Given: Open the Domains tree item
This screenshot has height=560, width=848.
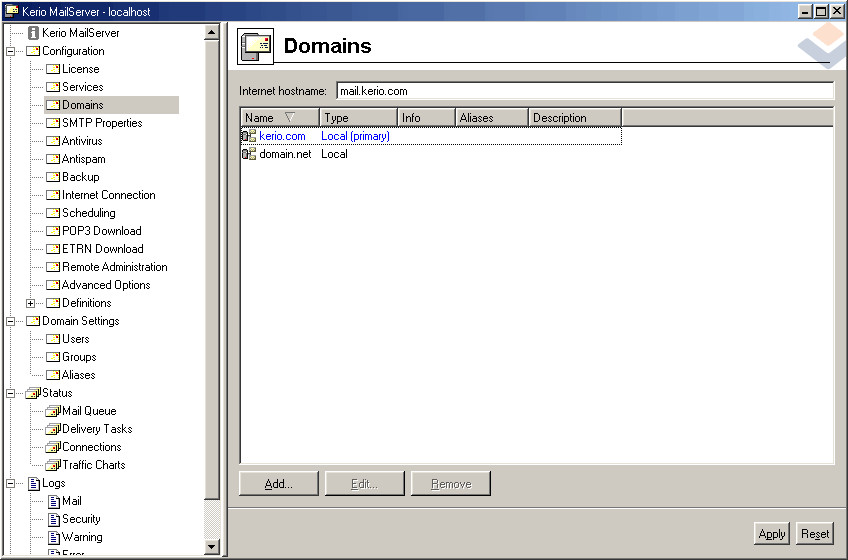Looking at the screenshot, I should coord(83,105).
